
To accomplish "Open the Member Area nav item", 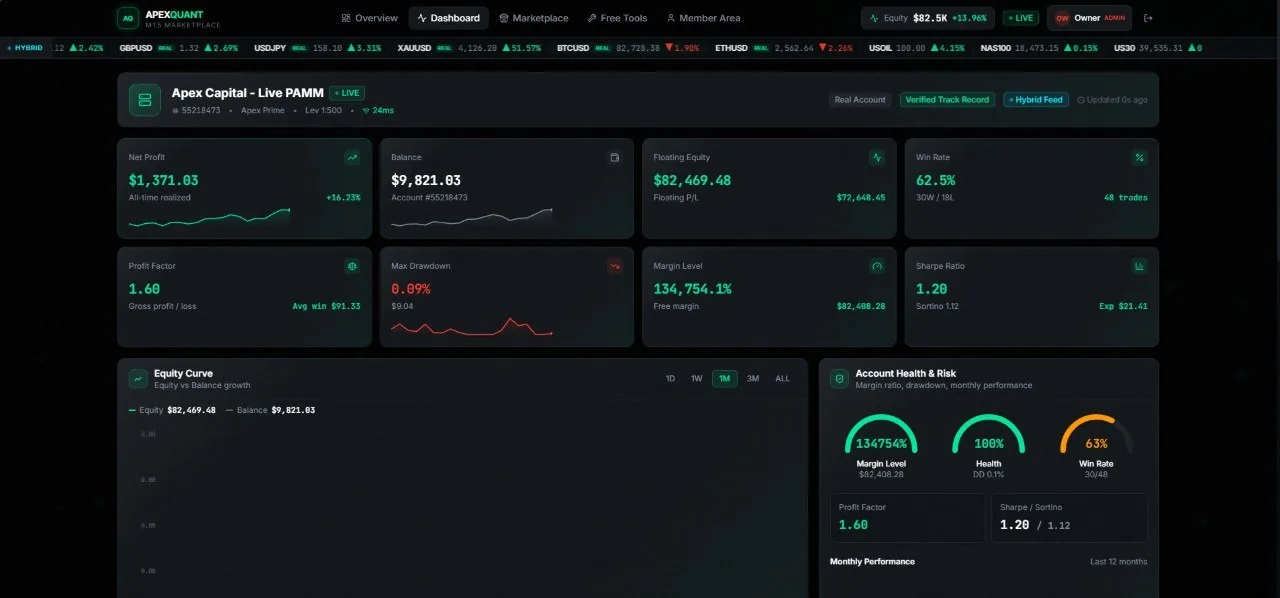I will click(x=703, y=18).
